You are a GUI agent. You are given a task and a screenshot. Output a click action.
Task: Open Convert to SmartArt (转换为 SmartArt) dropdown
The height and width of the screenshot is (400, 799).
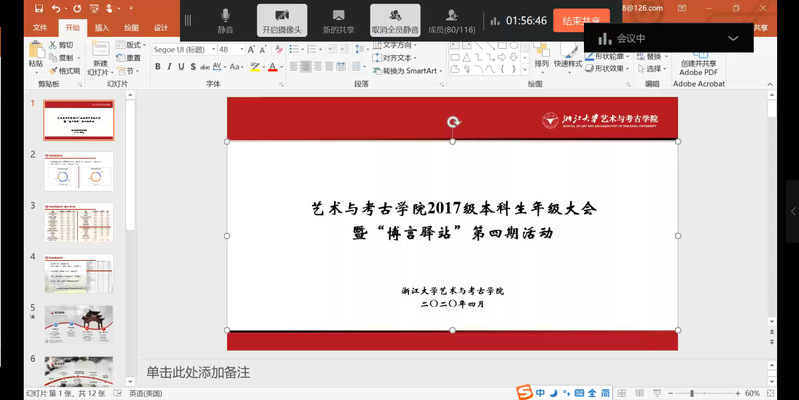click(408, 71)
